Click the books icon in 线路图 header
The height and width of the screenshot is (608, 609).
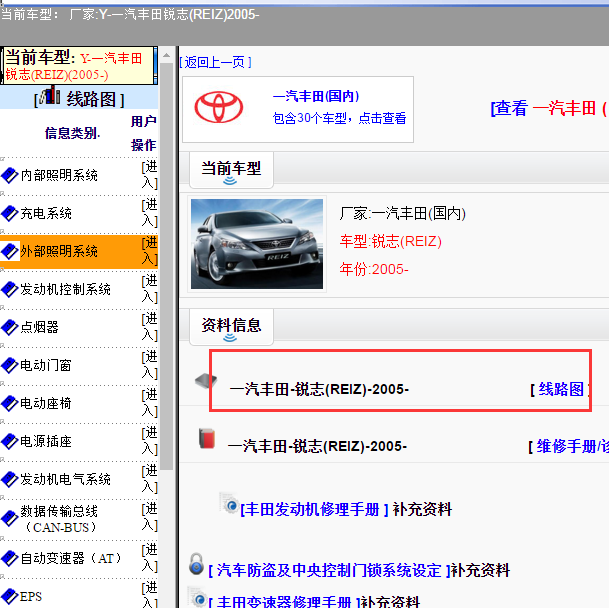click(x=50, y=95)
